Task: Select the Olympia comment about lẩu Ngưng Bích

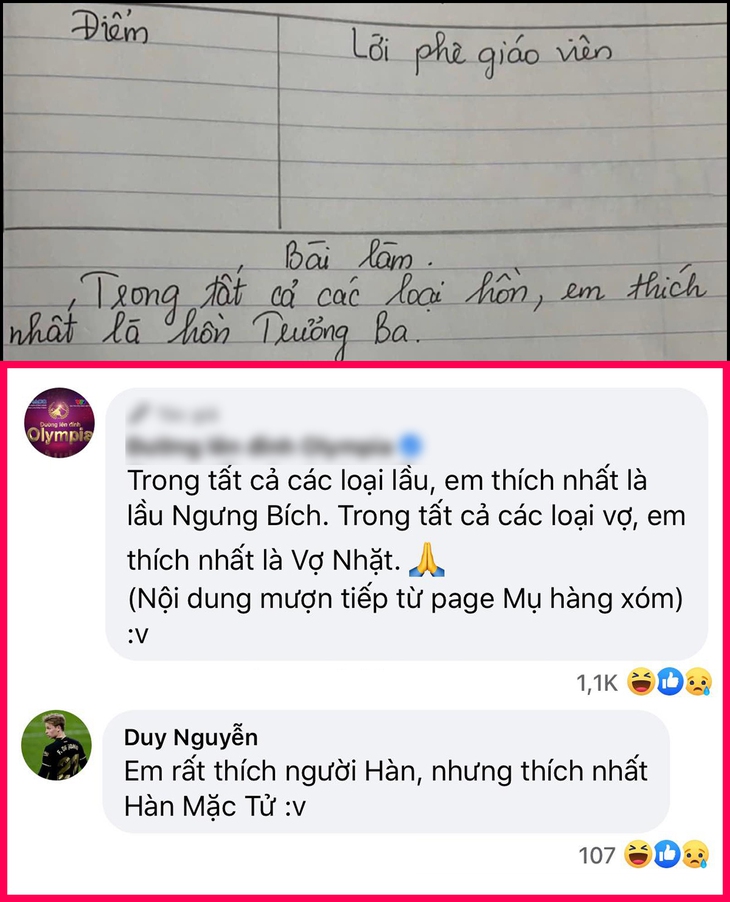Action: pyautogui.click(x=406, y=524)
